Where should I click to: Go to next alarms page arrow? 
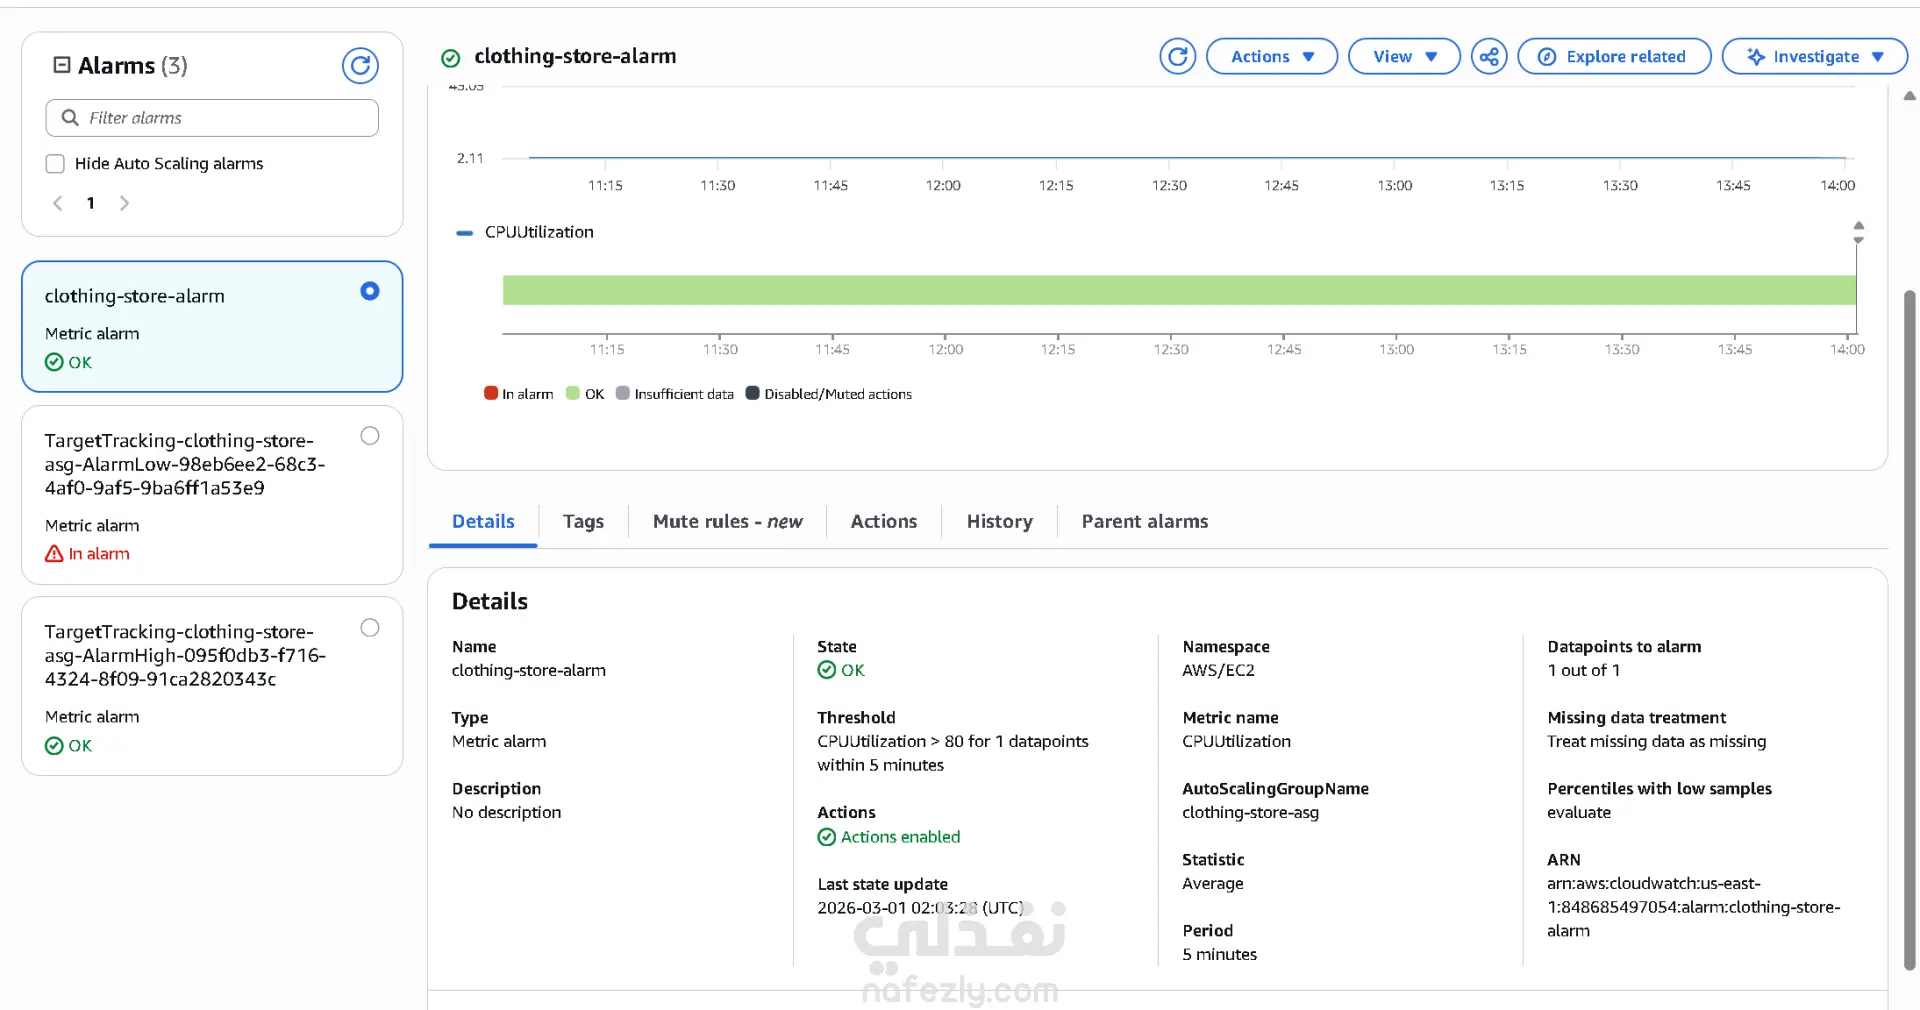(x=124, y=203)
